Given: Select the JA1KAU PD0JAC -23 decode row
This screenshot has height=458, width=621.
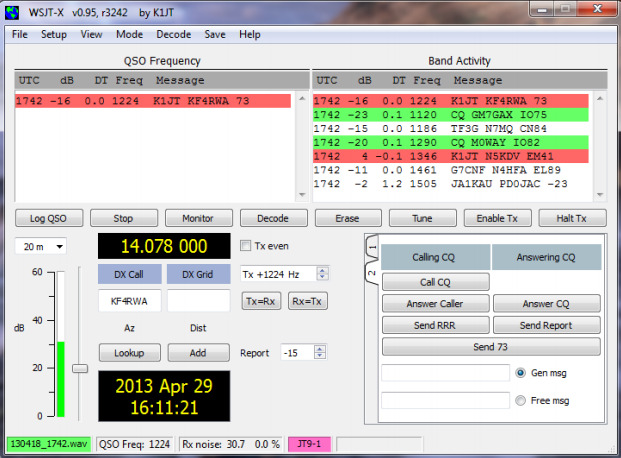Looking at the screenshot, I should [x=451, y=184].
